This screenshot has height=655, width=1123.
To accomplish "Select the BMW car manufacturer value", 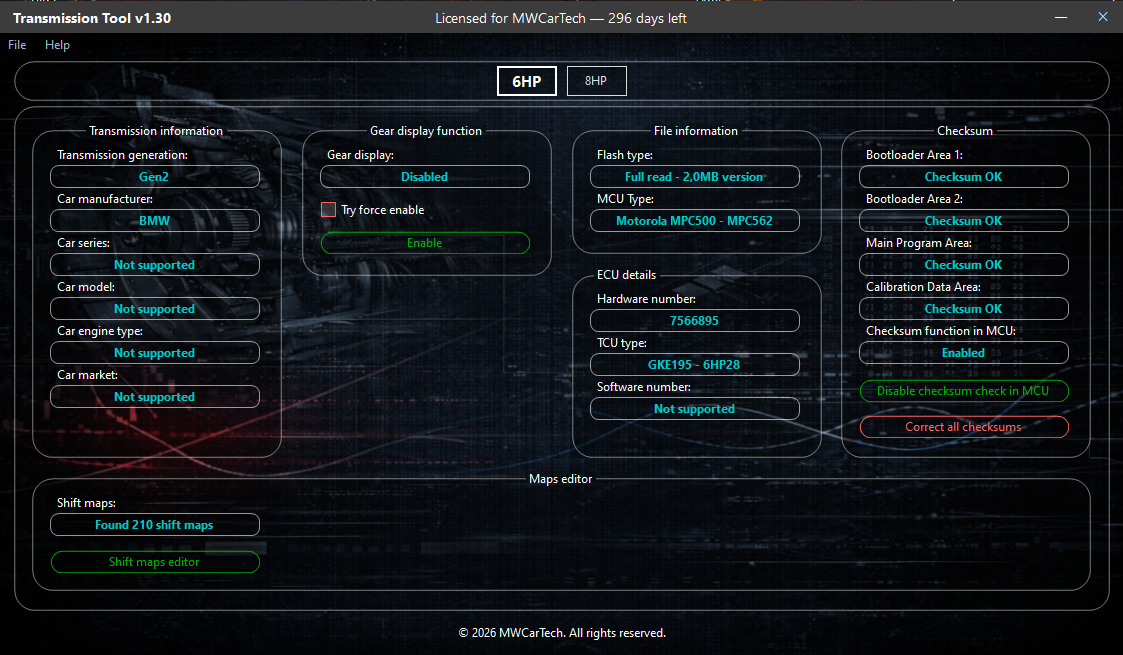I will [155, 220].
